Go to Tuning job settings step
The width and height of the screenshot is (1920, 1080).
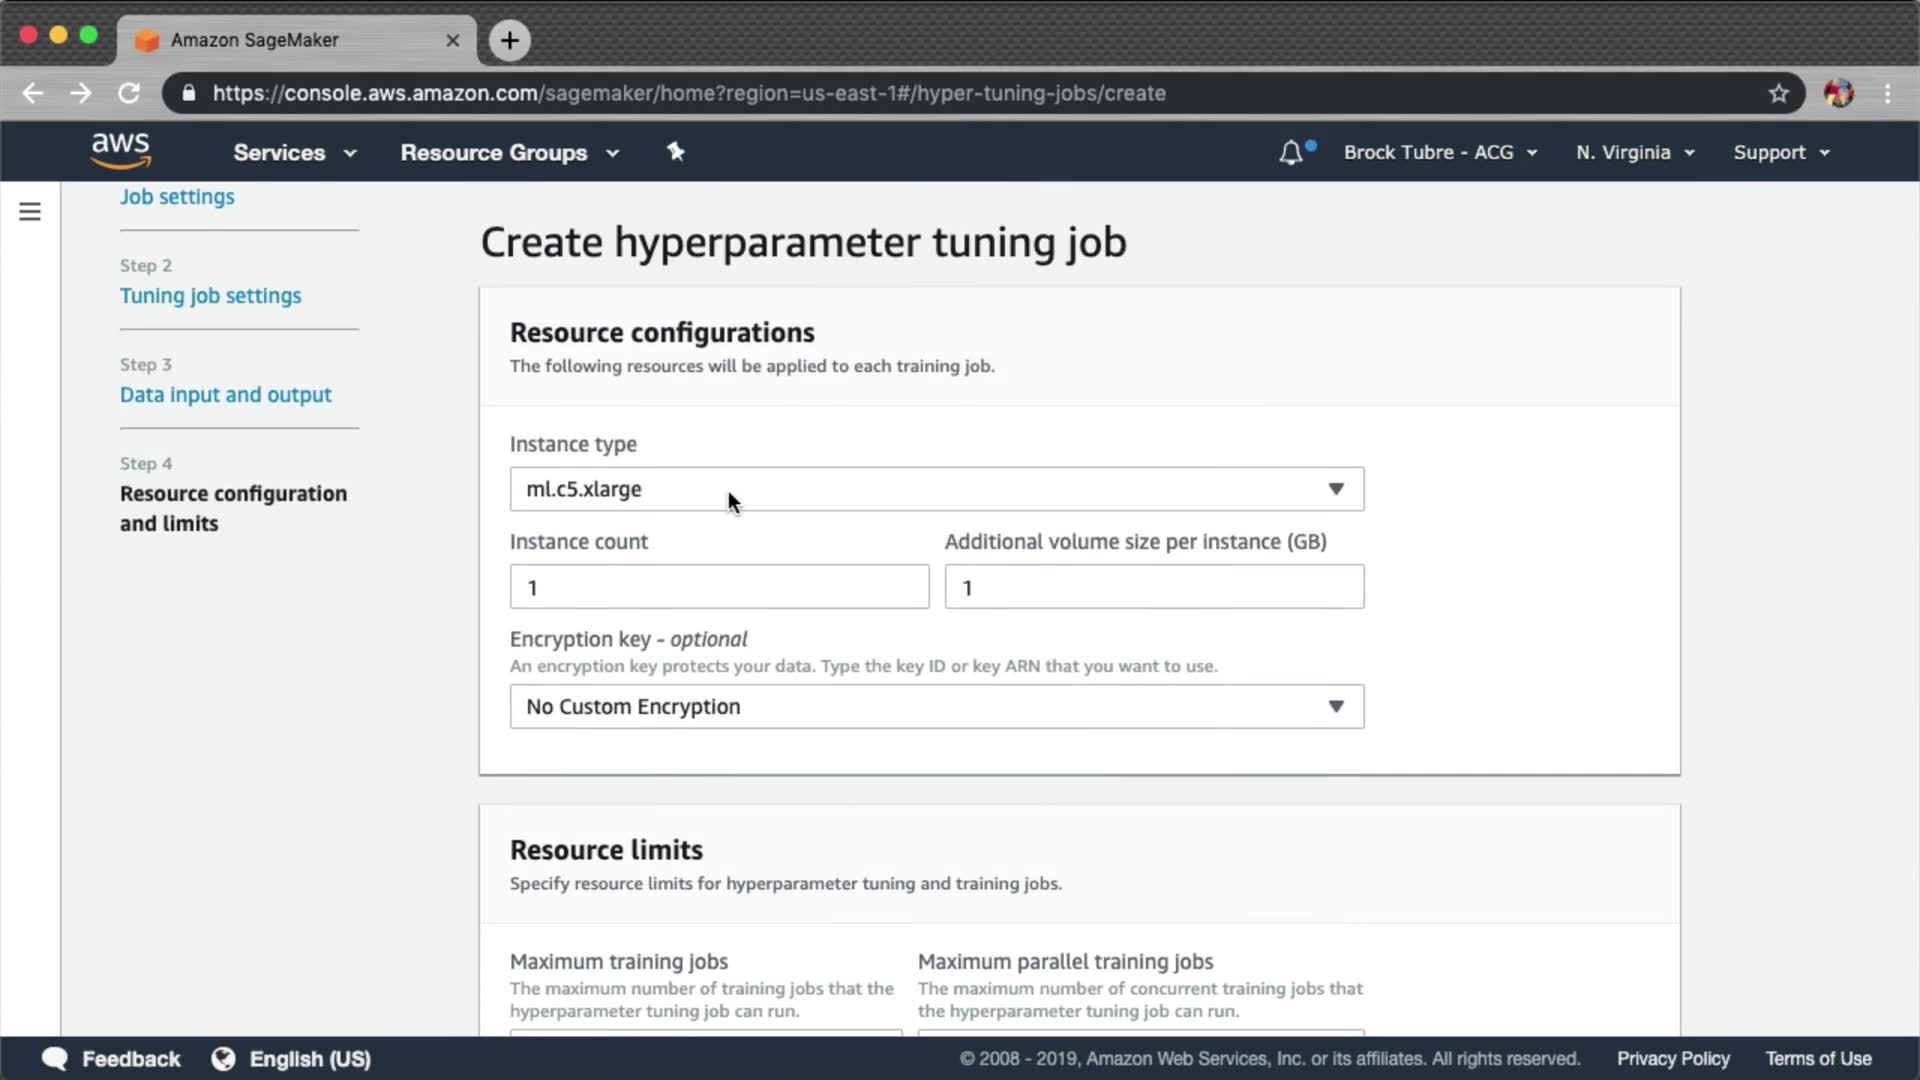tap(210, 296)
